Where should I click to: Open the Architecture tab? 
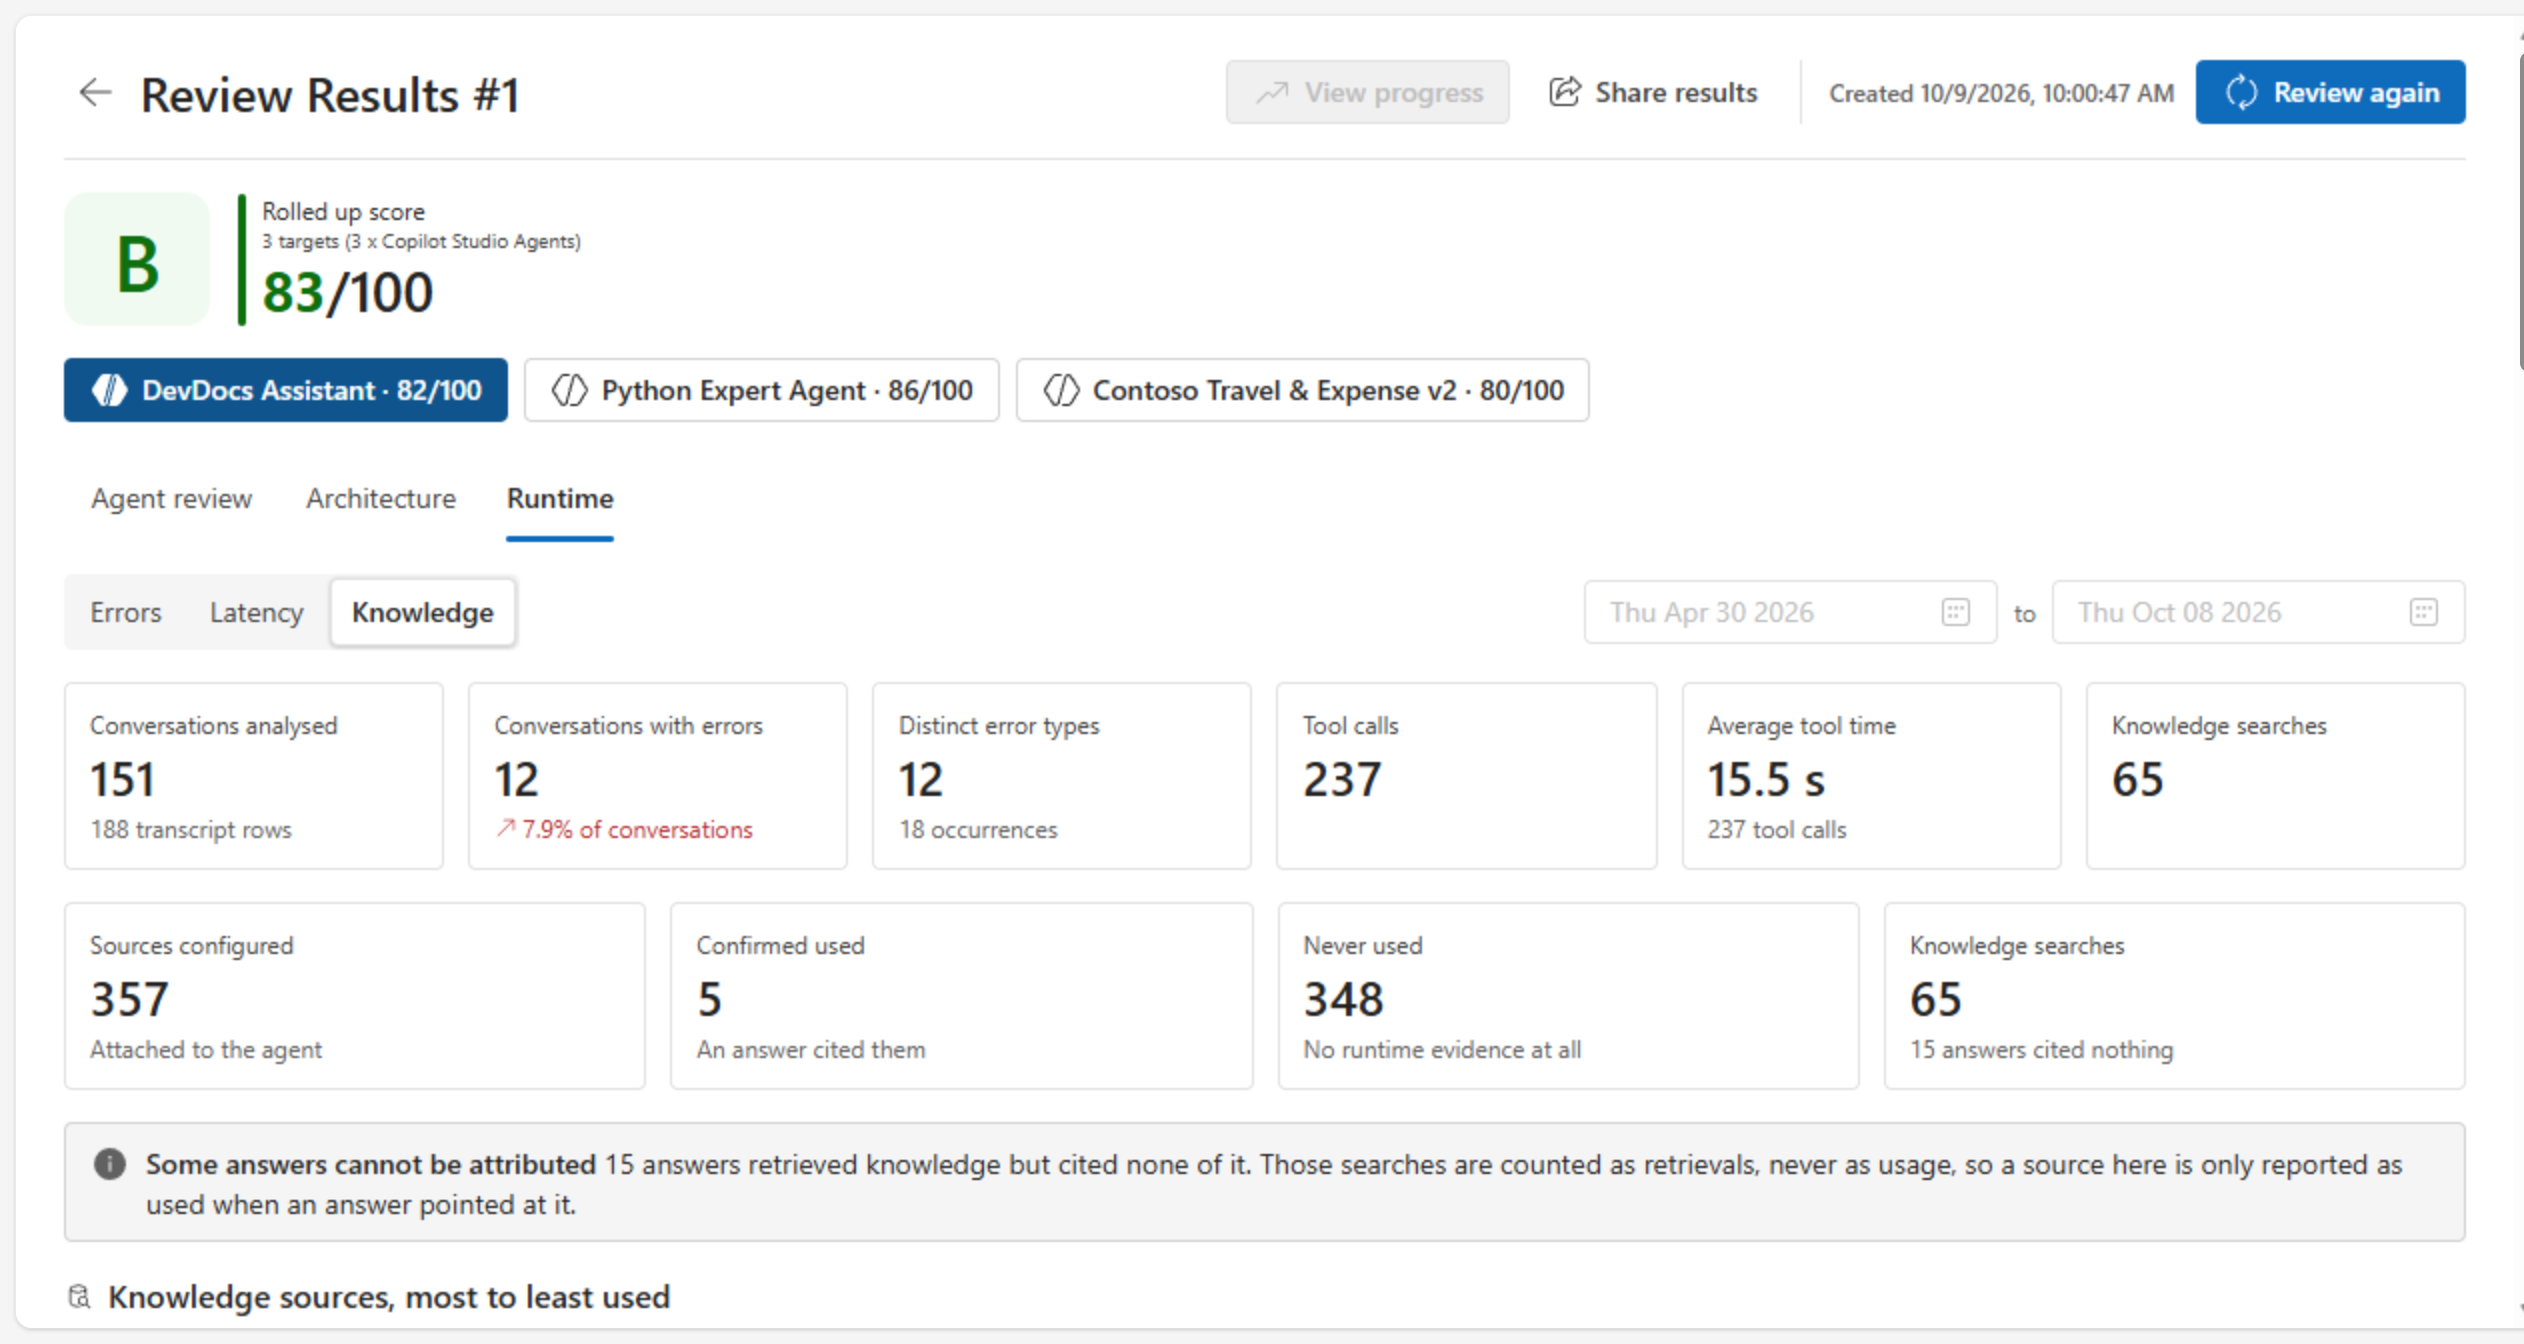tap(381, 498)
